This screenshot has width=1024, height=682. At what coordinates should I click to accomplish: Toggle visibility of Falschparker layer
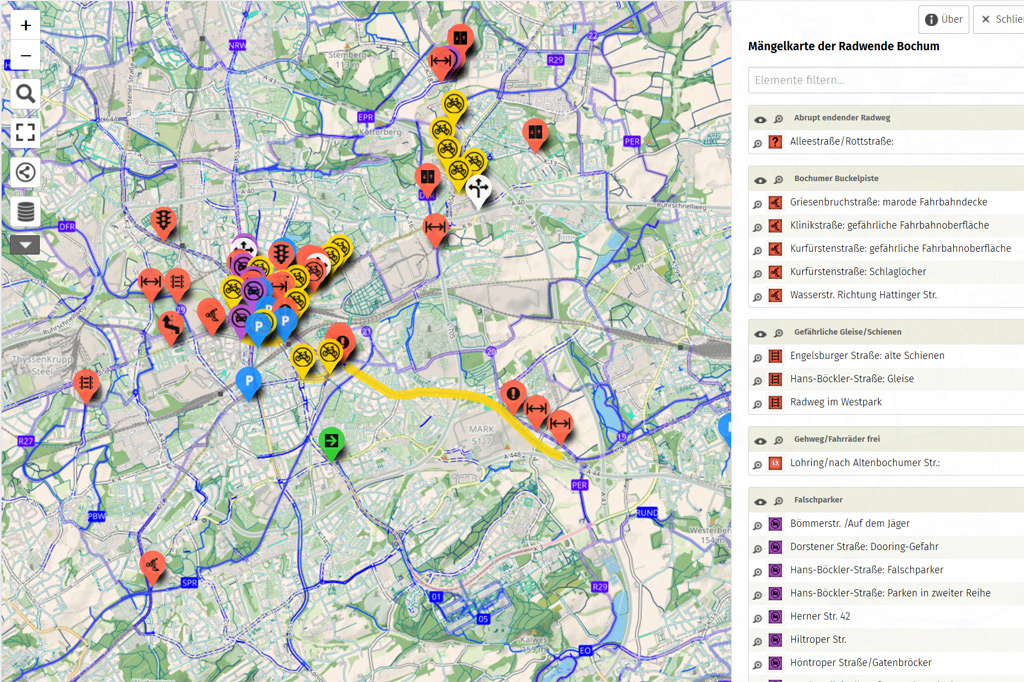[760, 502]
